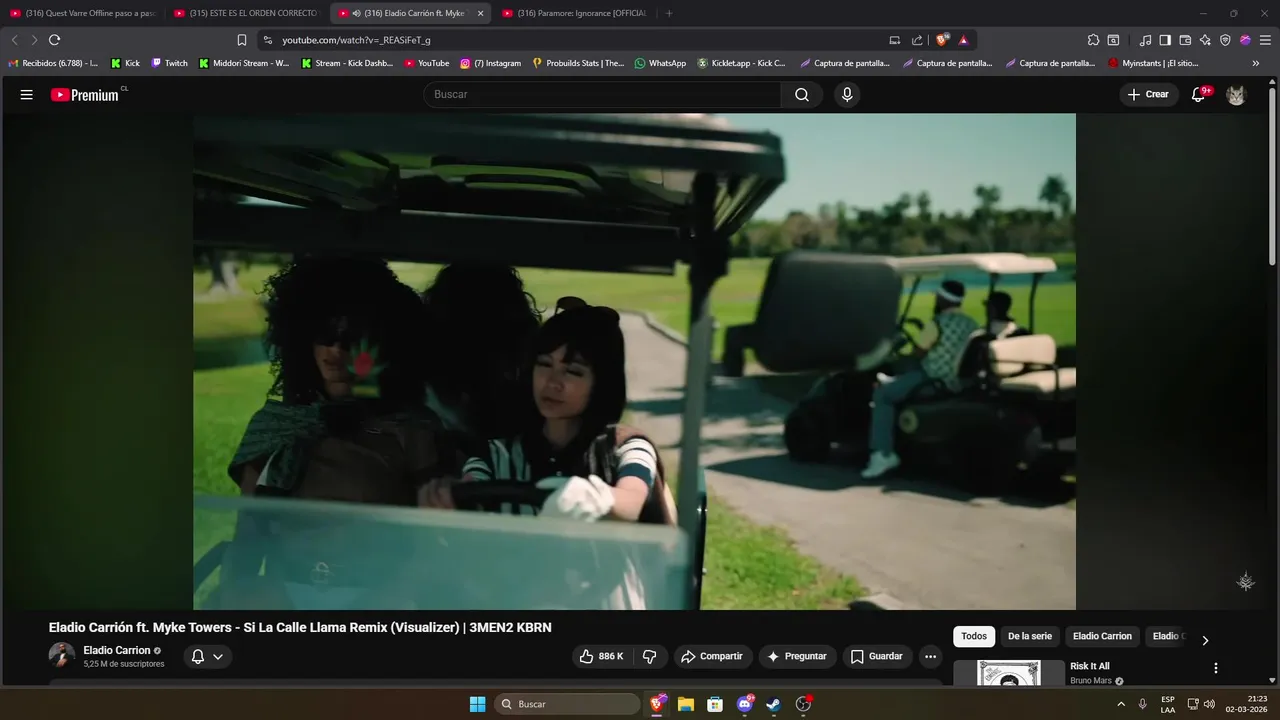Like the video with 886 K likes
The image size is (1280, 720).
pos(601,656)
